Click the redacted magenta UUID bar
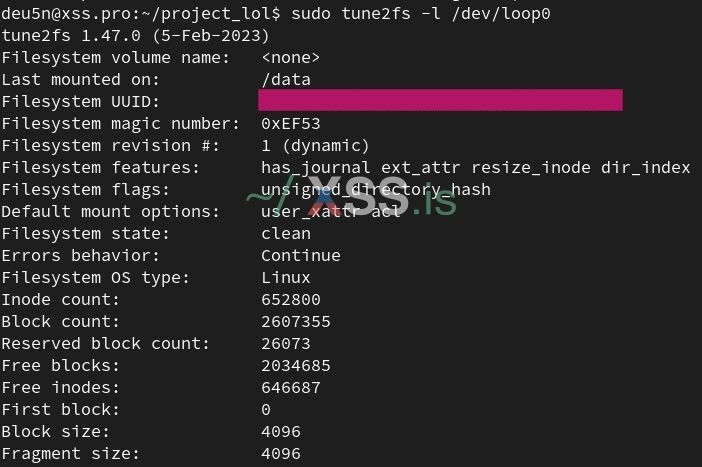The width and height of the screenshot is (702, 467). click(x=440, y=101)
